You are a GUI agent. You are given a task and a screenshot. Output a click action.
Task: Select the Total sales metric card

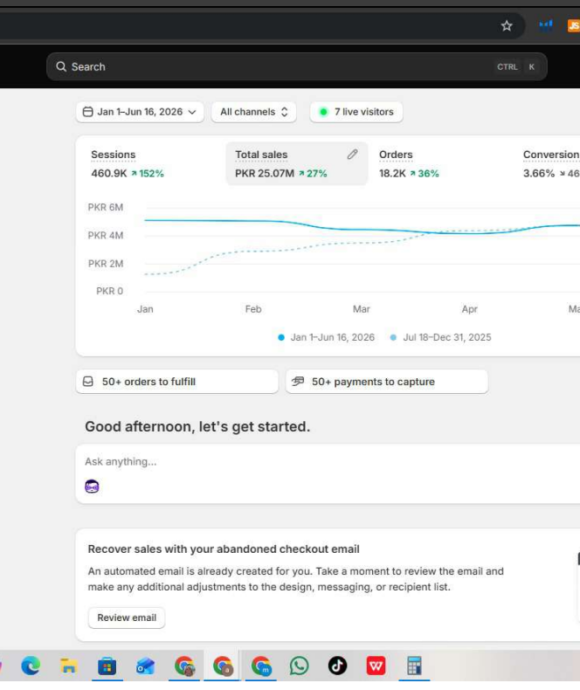click(x=297, y=164)
